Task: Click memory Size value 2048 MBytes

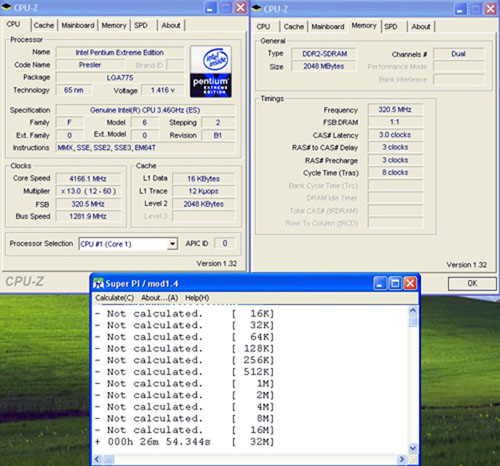Action: click(x=324, y=67)
